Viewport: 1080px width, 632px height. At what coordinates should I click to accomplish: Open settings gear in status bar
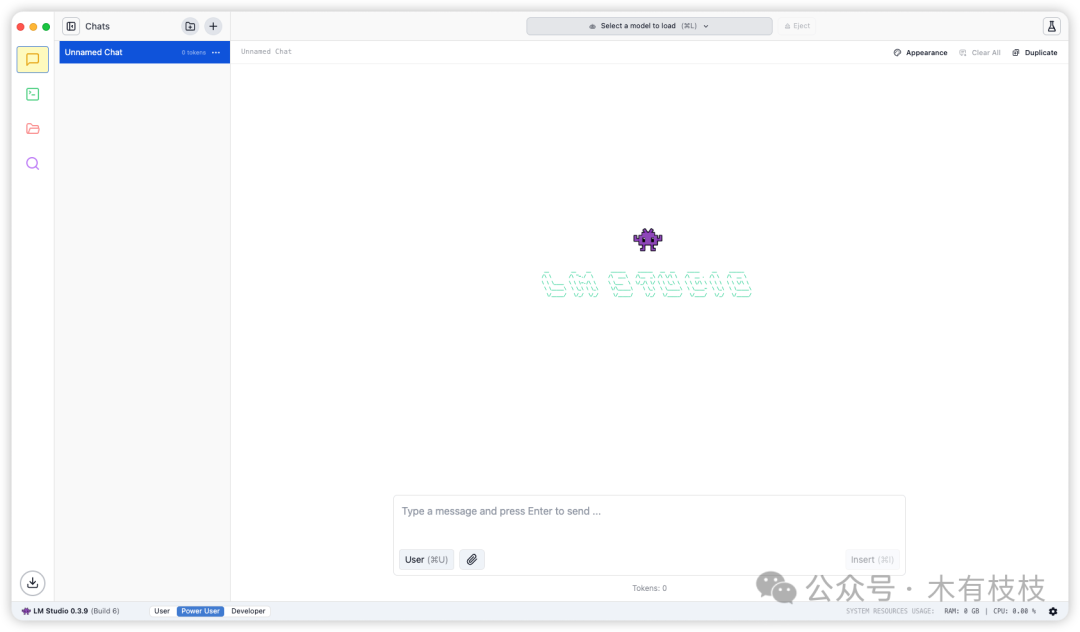1053,611
